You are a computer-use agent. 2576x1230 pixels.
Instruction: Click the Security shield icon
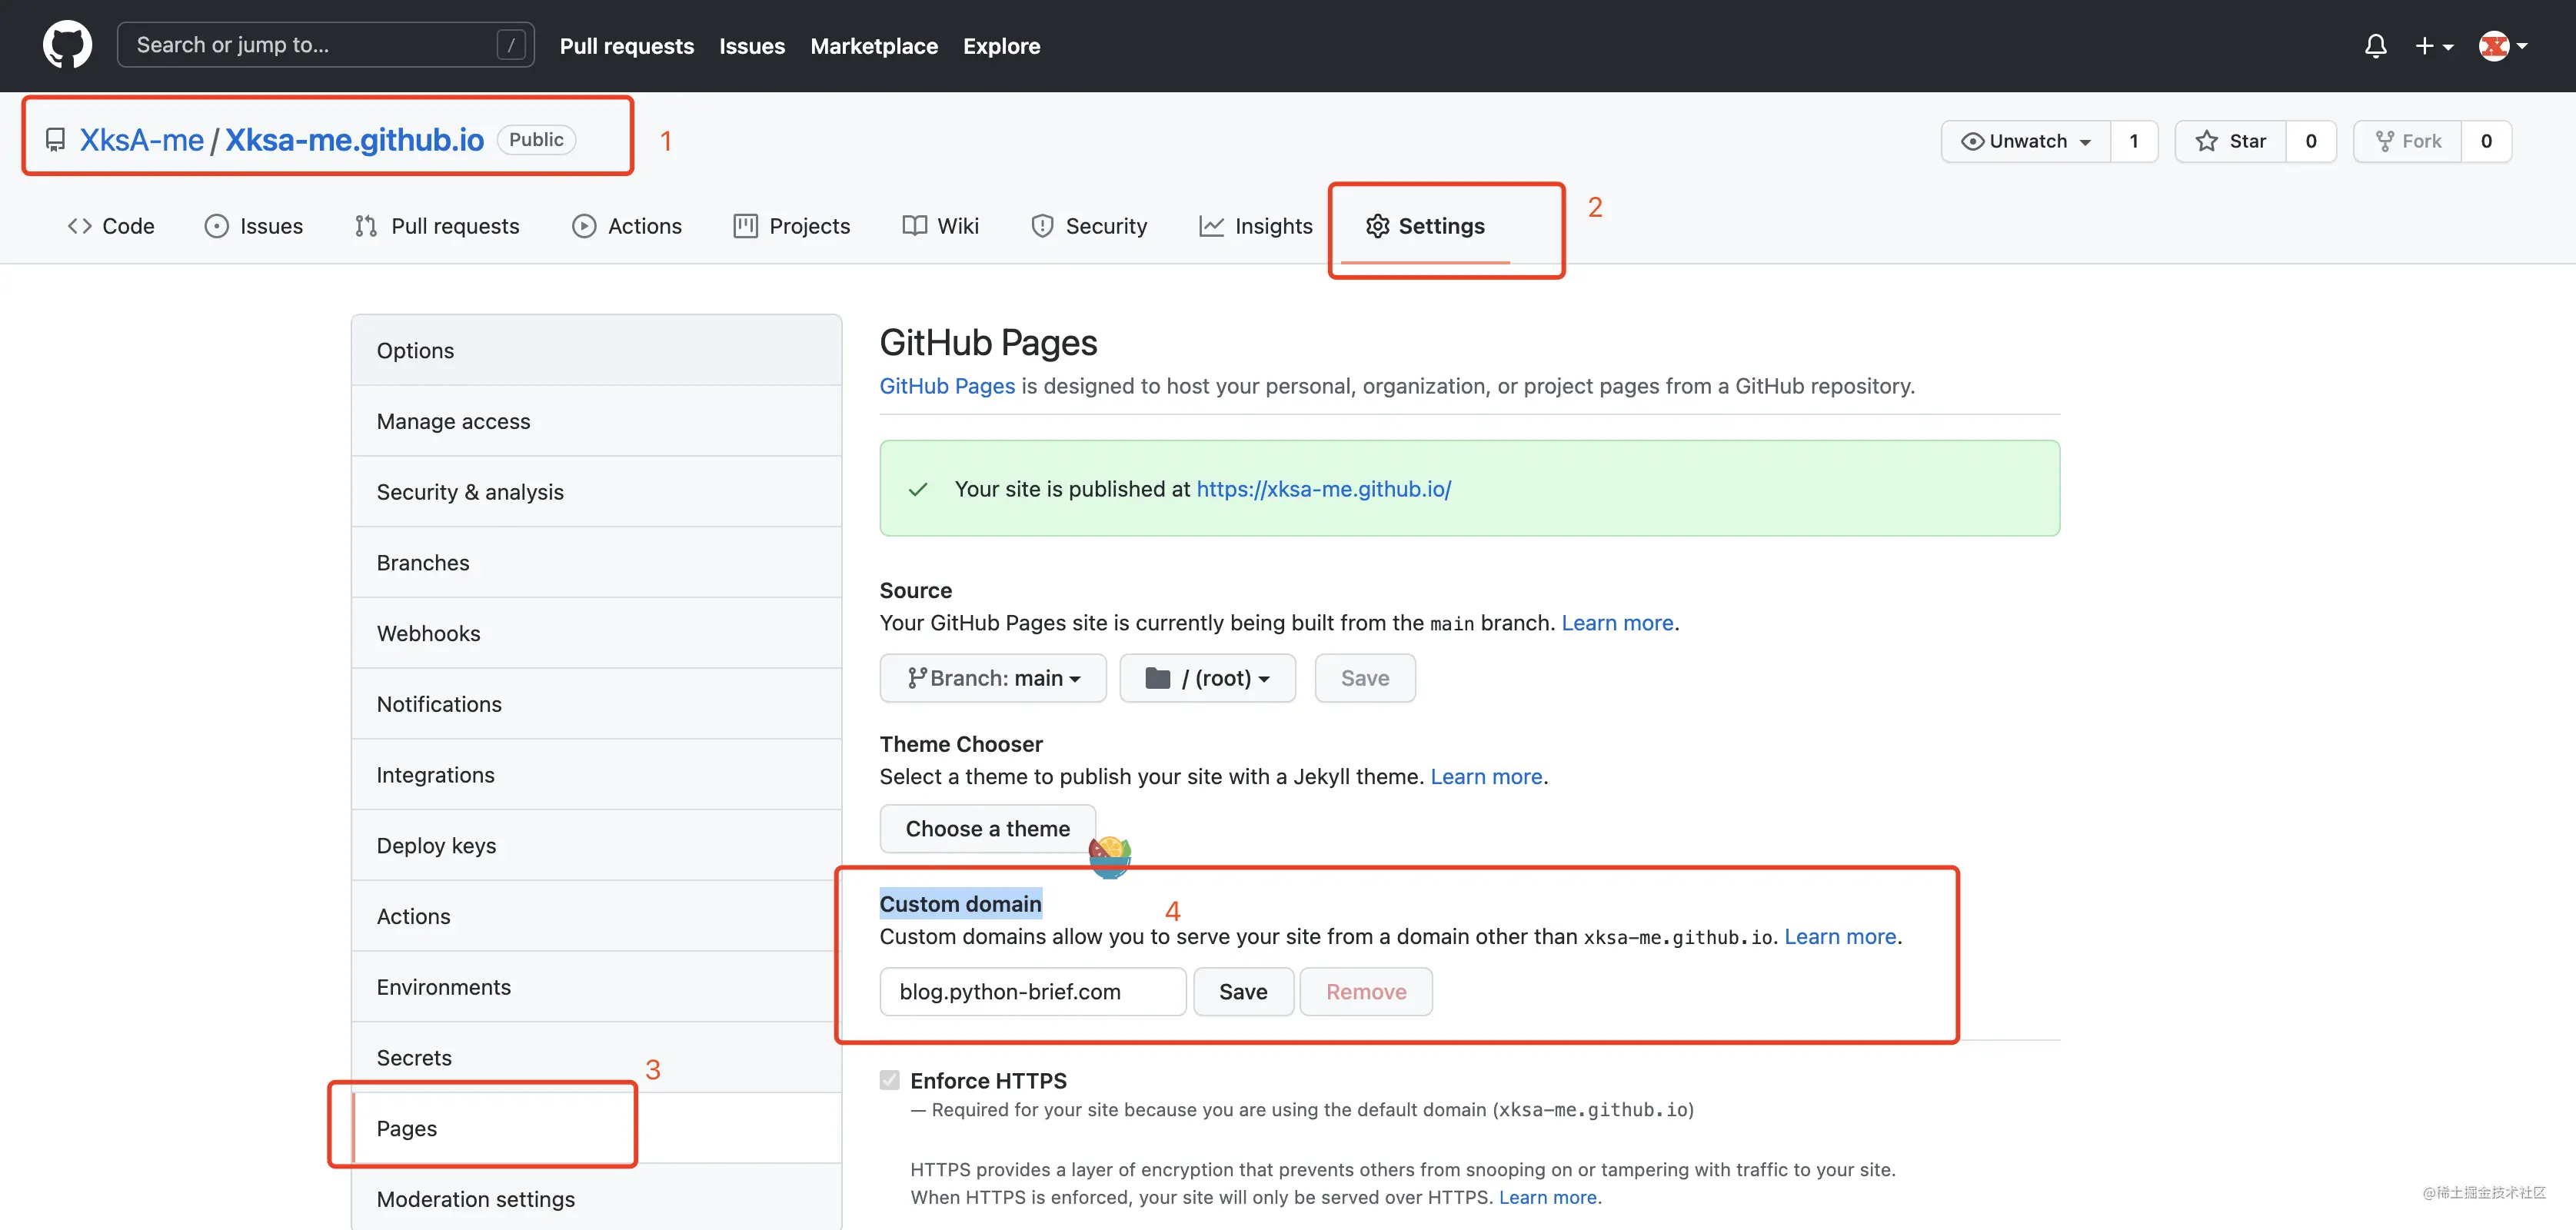(1042, 226)
